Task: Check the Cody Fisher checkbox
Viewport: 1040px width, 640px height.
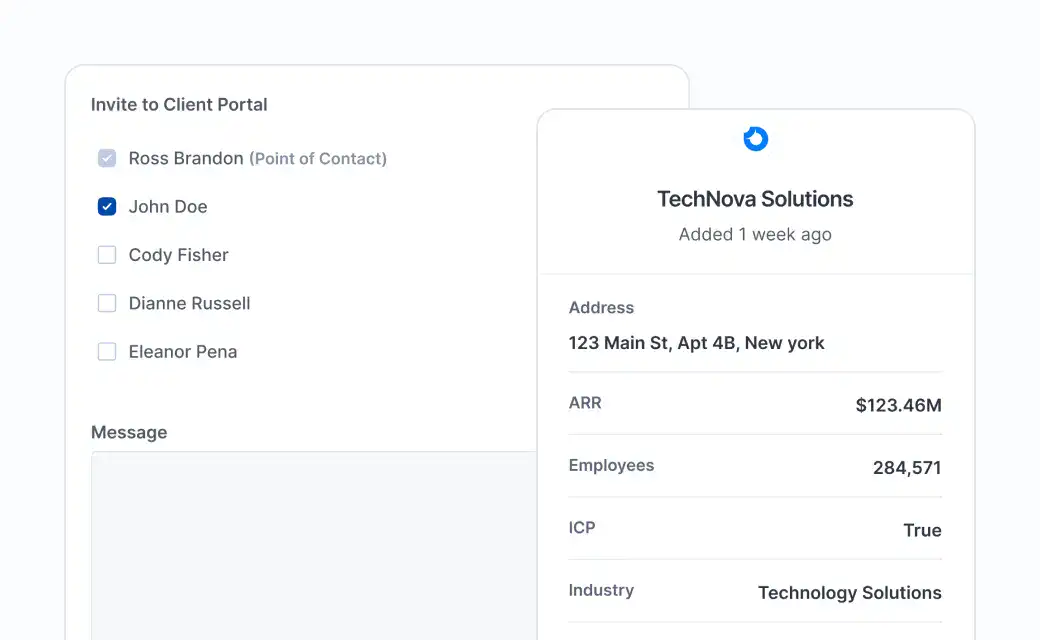Action: click(107, 255)
